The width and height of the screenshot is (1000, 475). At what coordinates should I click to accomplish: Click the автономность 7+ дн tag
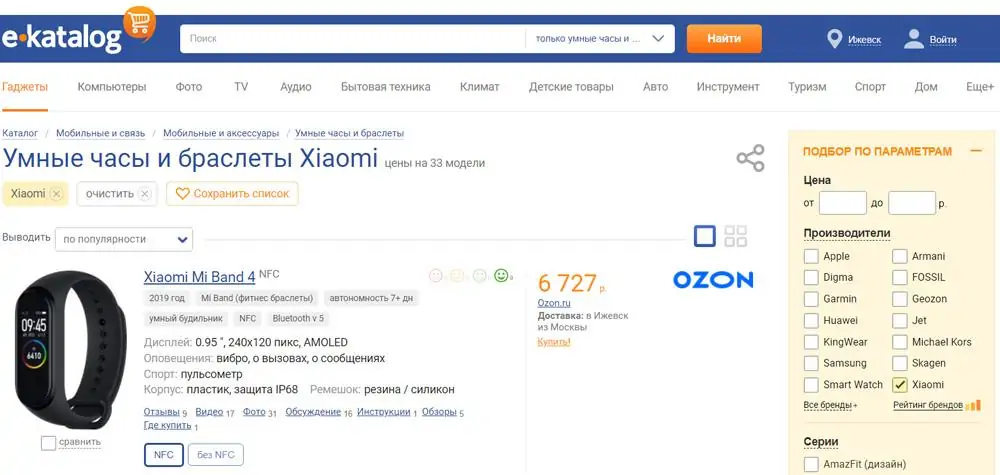(x=371, y=298)
